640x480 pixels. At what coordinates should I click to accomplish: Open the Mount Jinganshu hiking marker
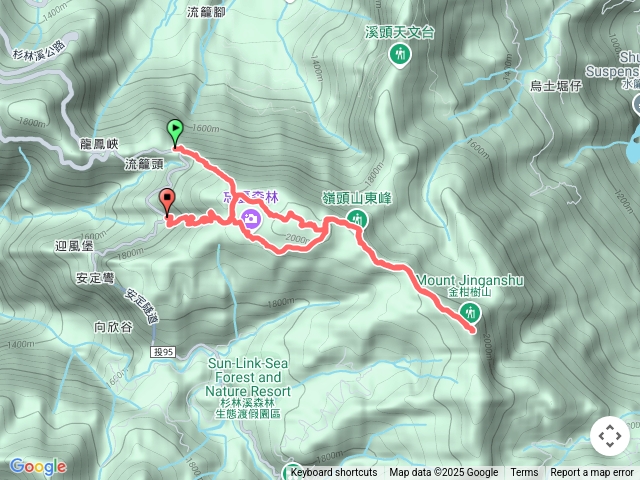[470, 313]
